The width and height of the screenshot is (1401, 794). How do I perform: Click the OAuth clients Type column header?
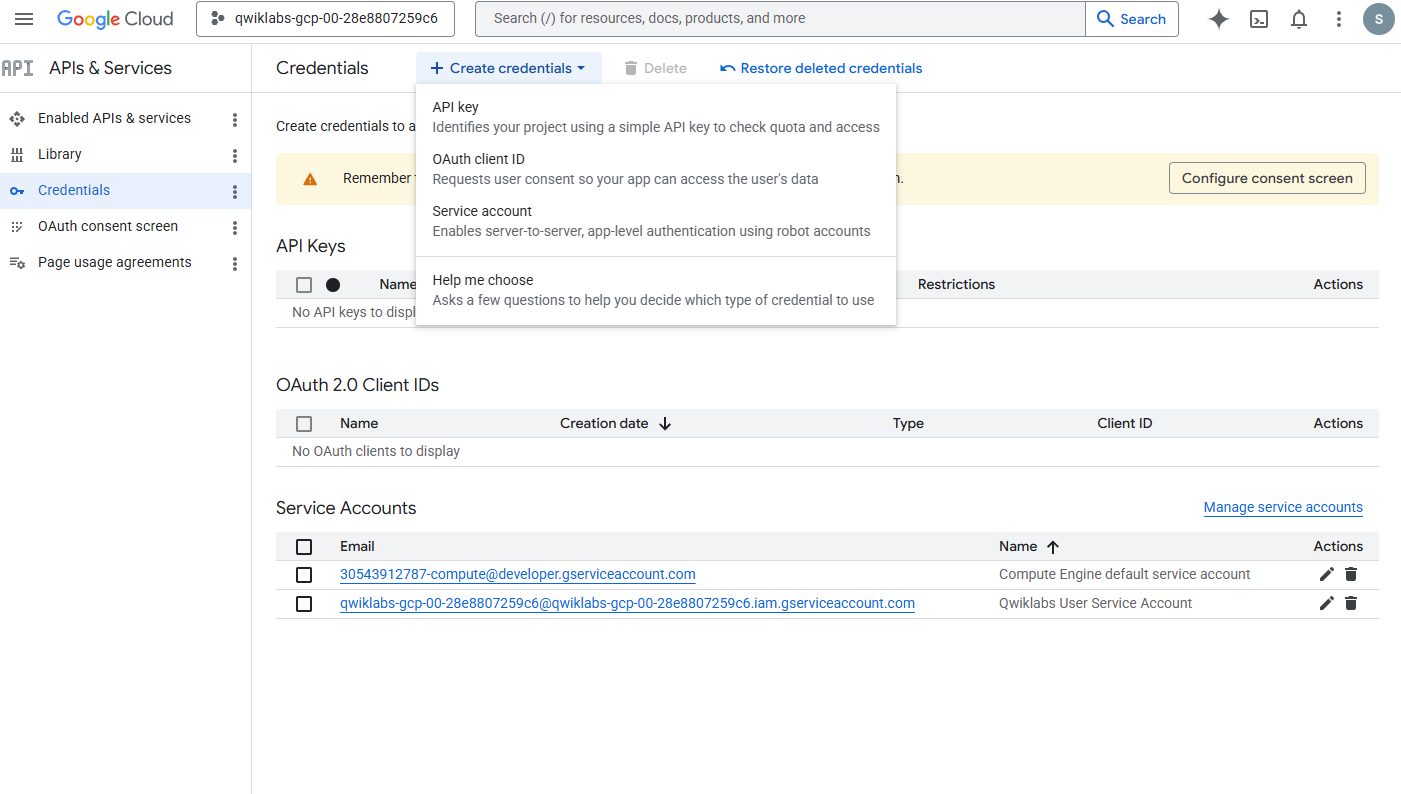coord(908,423)
